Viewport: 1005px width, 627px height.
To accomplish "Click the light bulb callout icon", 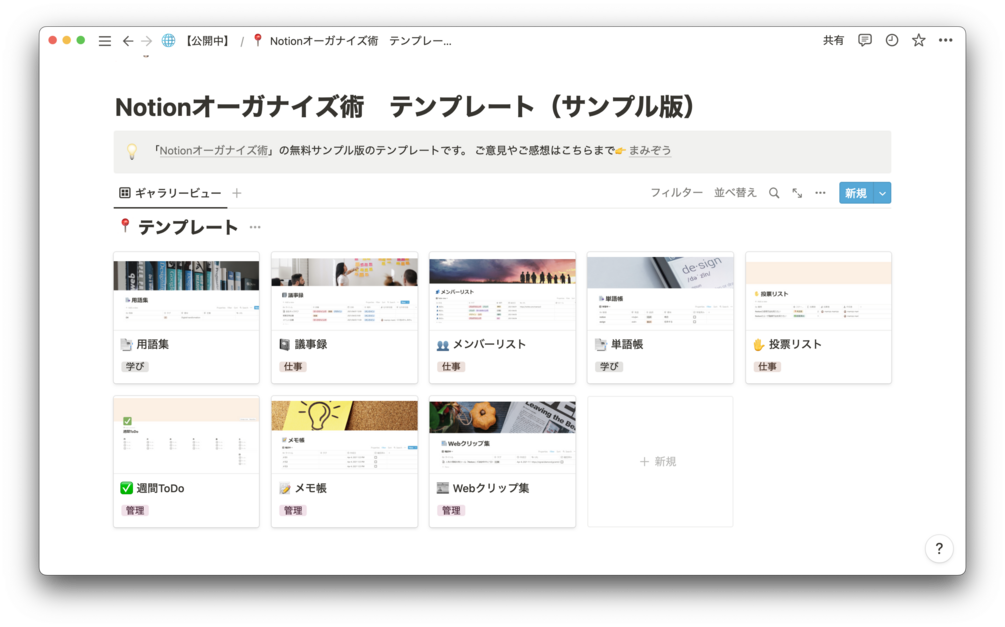I will [x=132, y=151].
